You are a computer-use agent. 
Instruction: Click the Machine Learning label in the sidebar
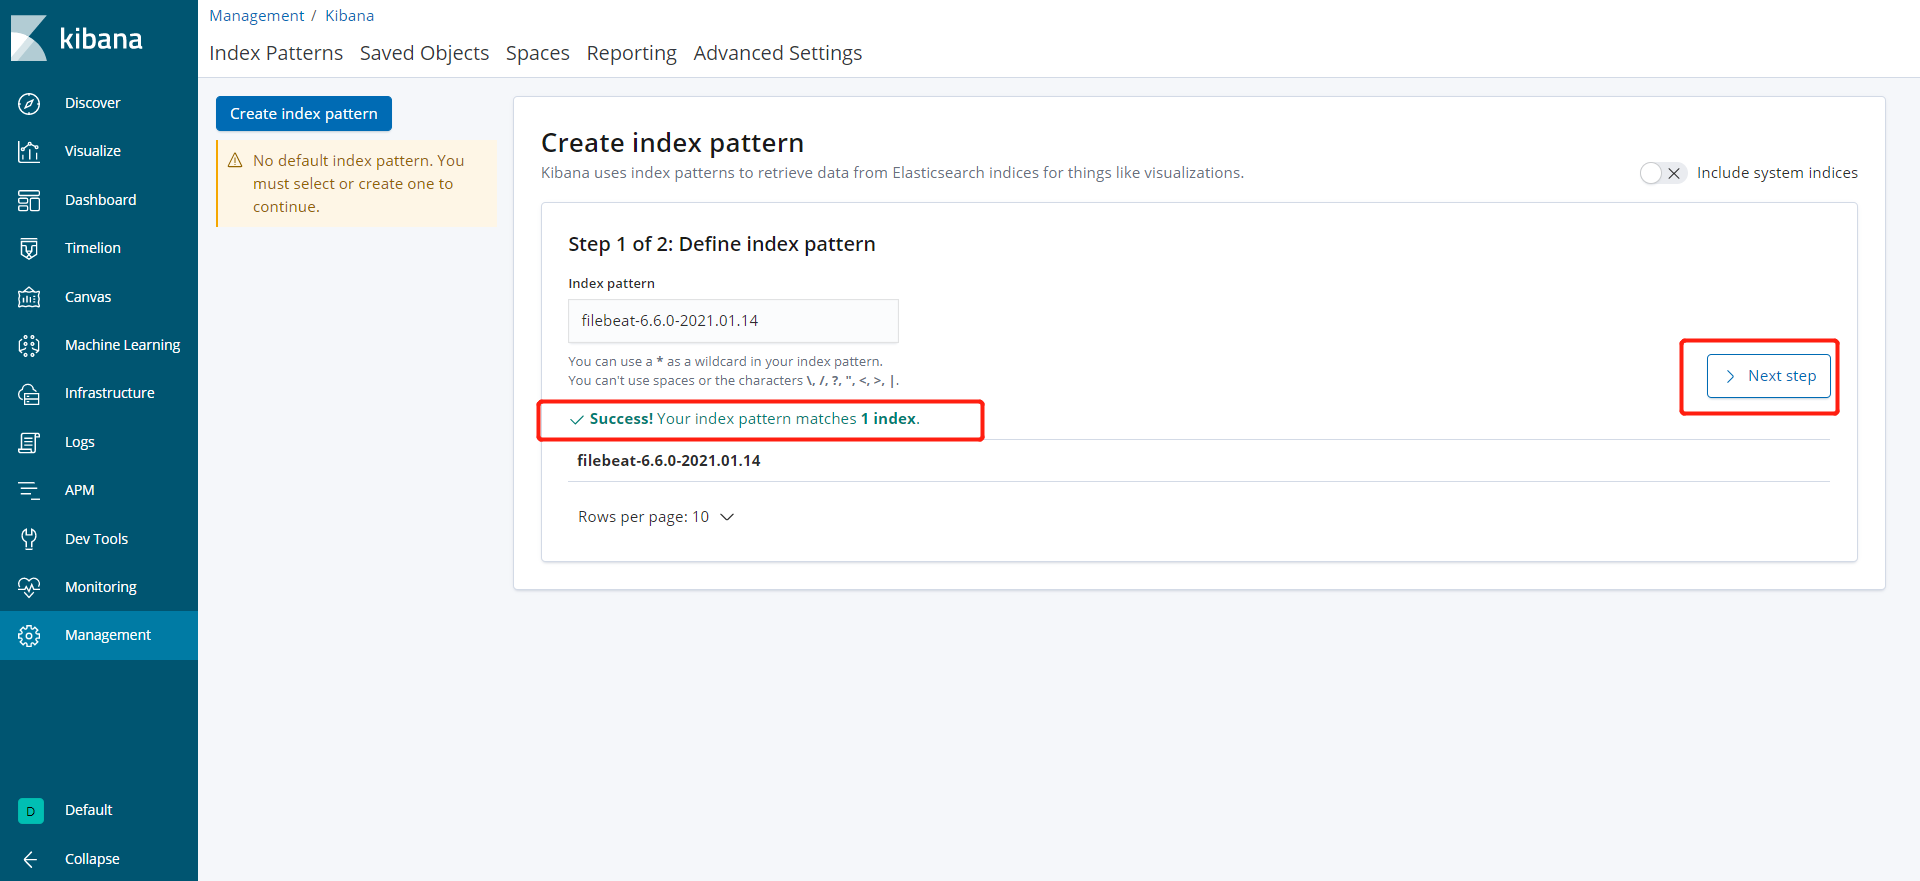coord(123,345)
